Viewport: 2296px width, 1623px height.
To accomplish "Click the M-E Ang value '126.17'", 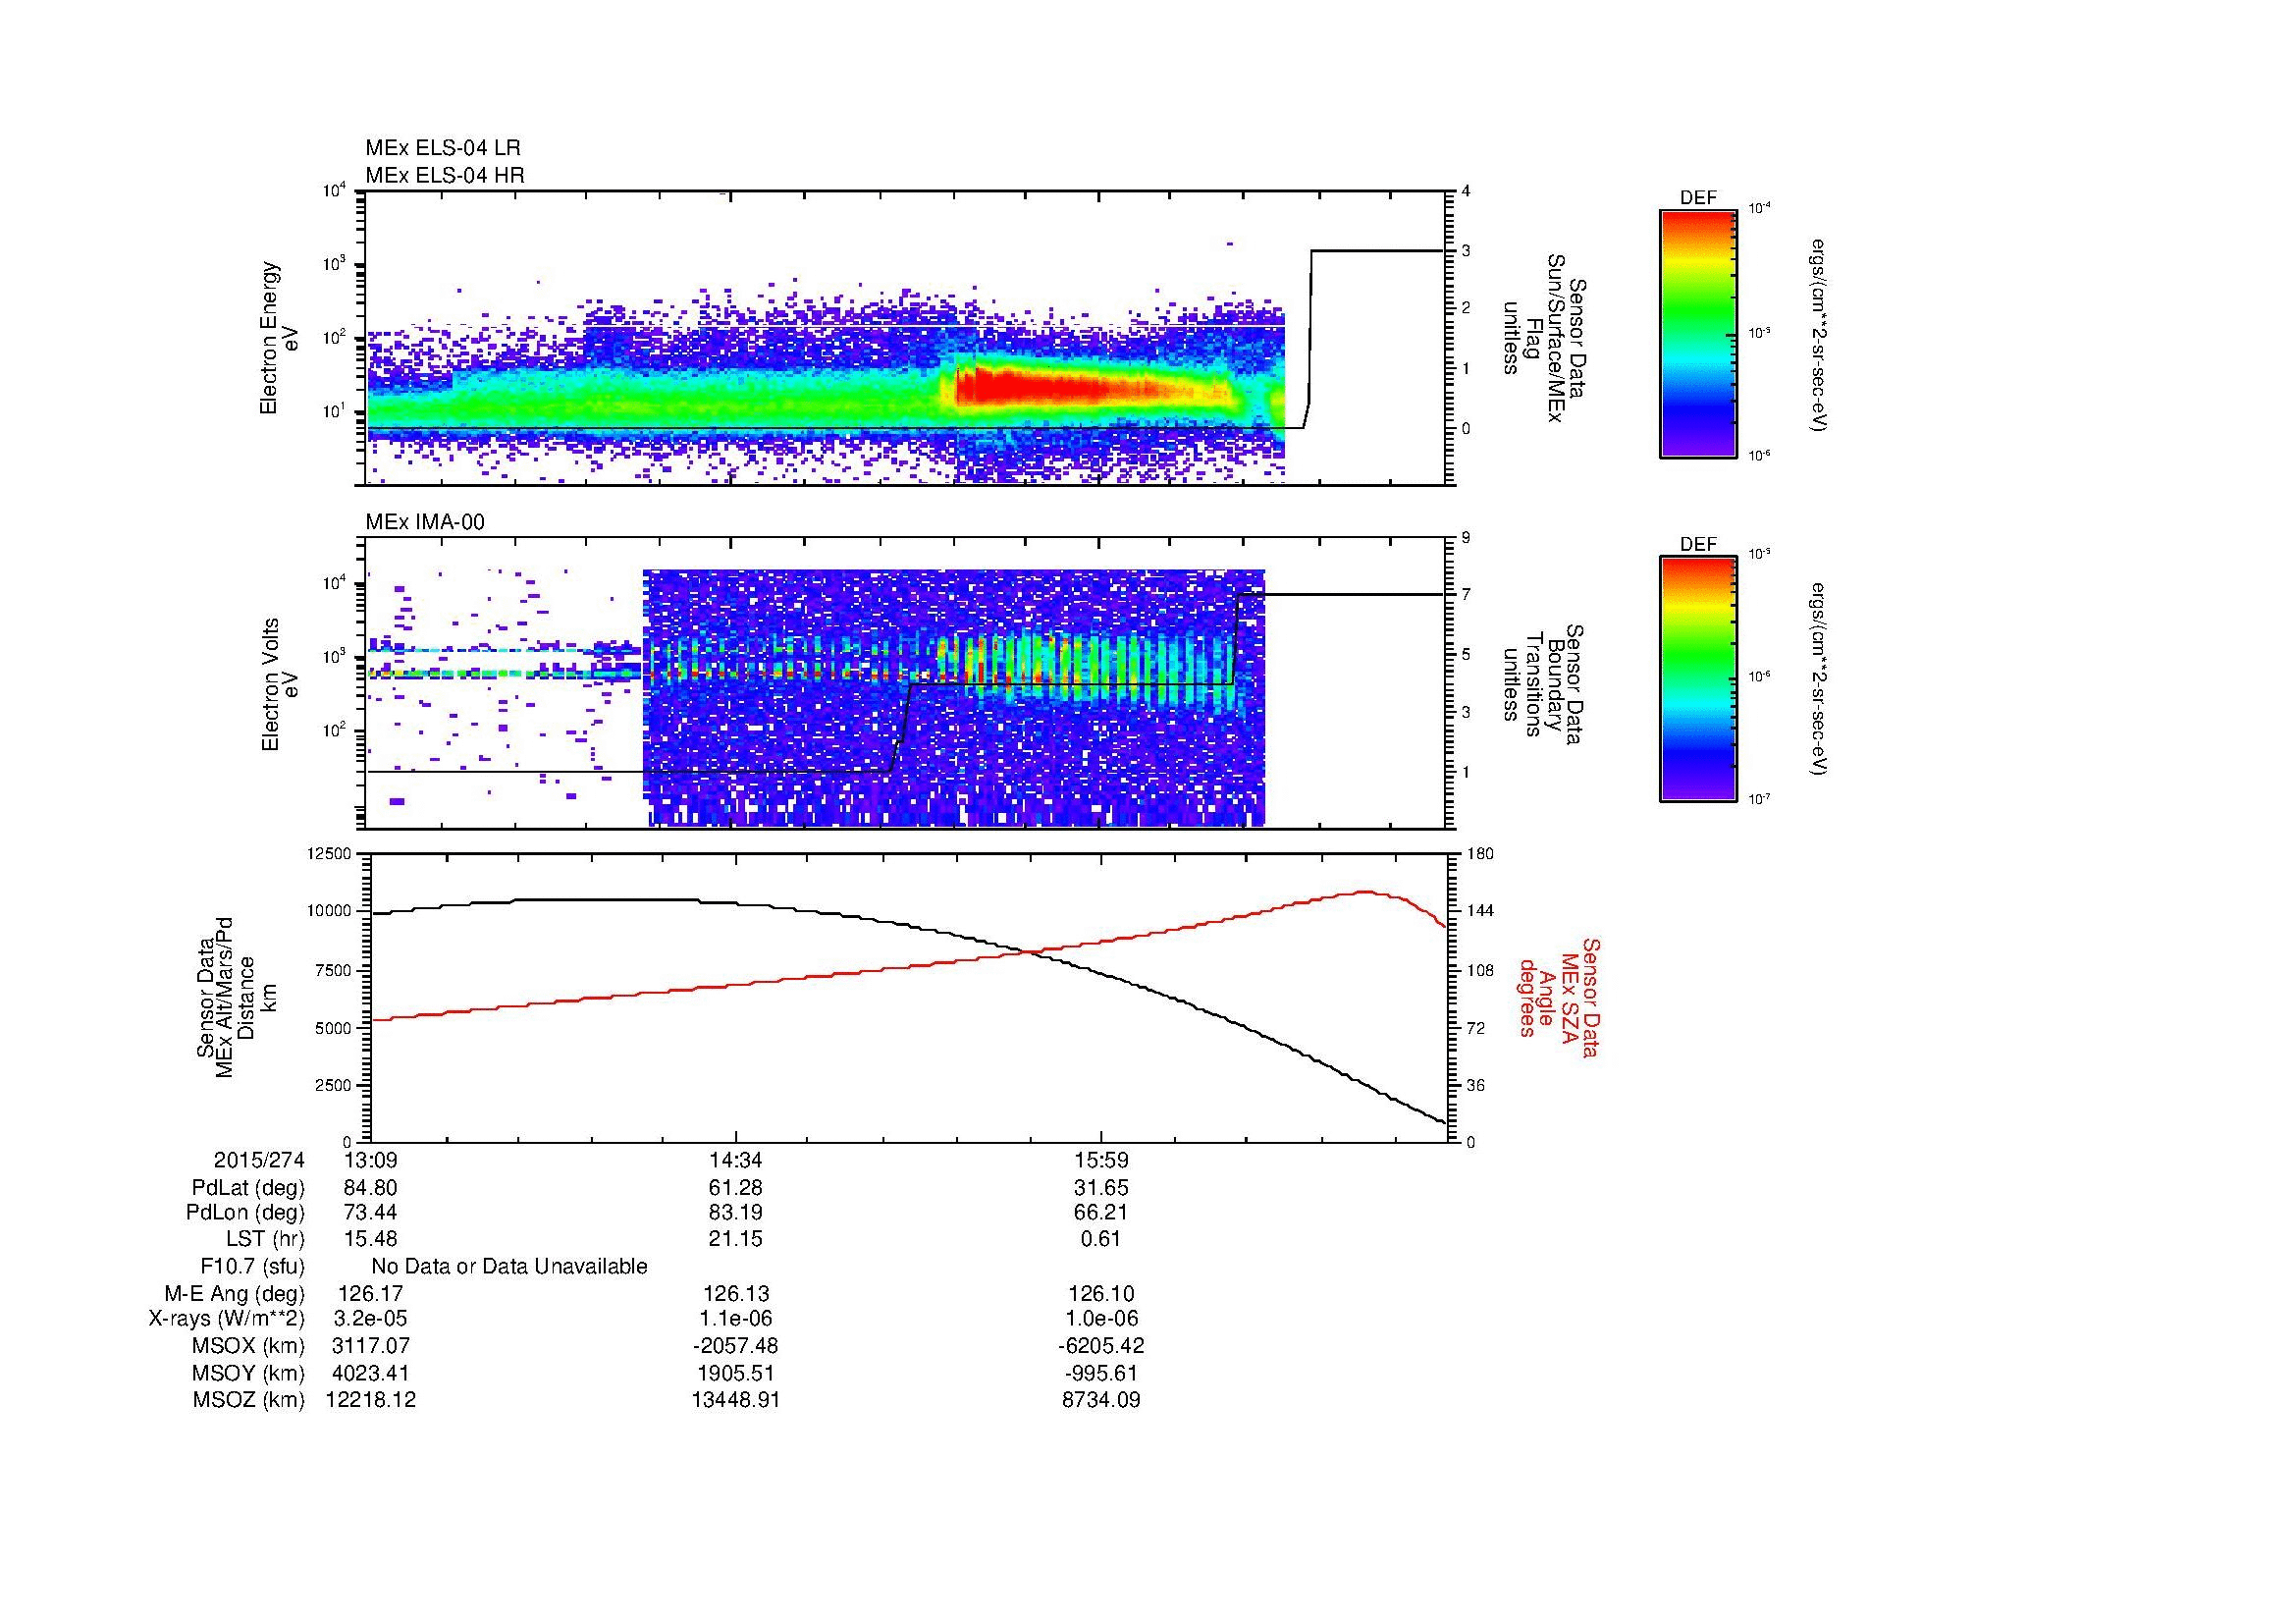I will (x=370, y=1294).
